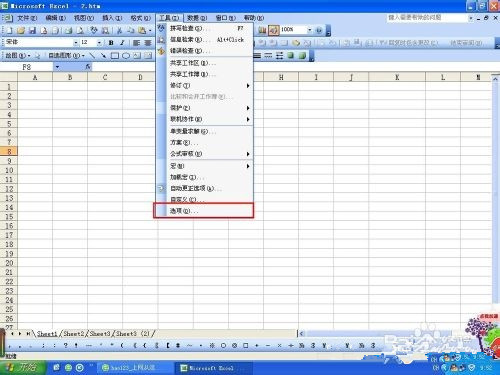The image size is (500, 375).
Task: Select the Cut scissors icon
Action: pos(119,30)
